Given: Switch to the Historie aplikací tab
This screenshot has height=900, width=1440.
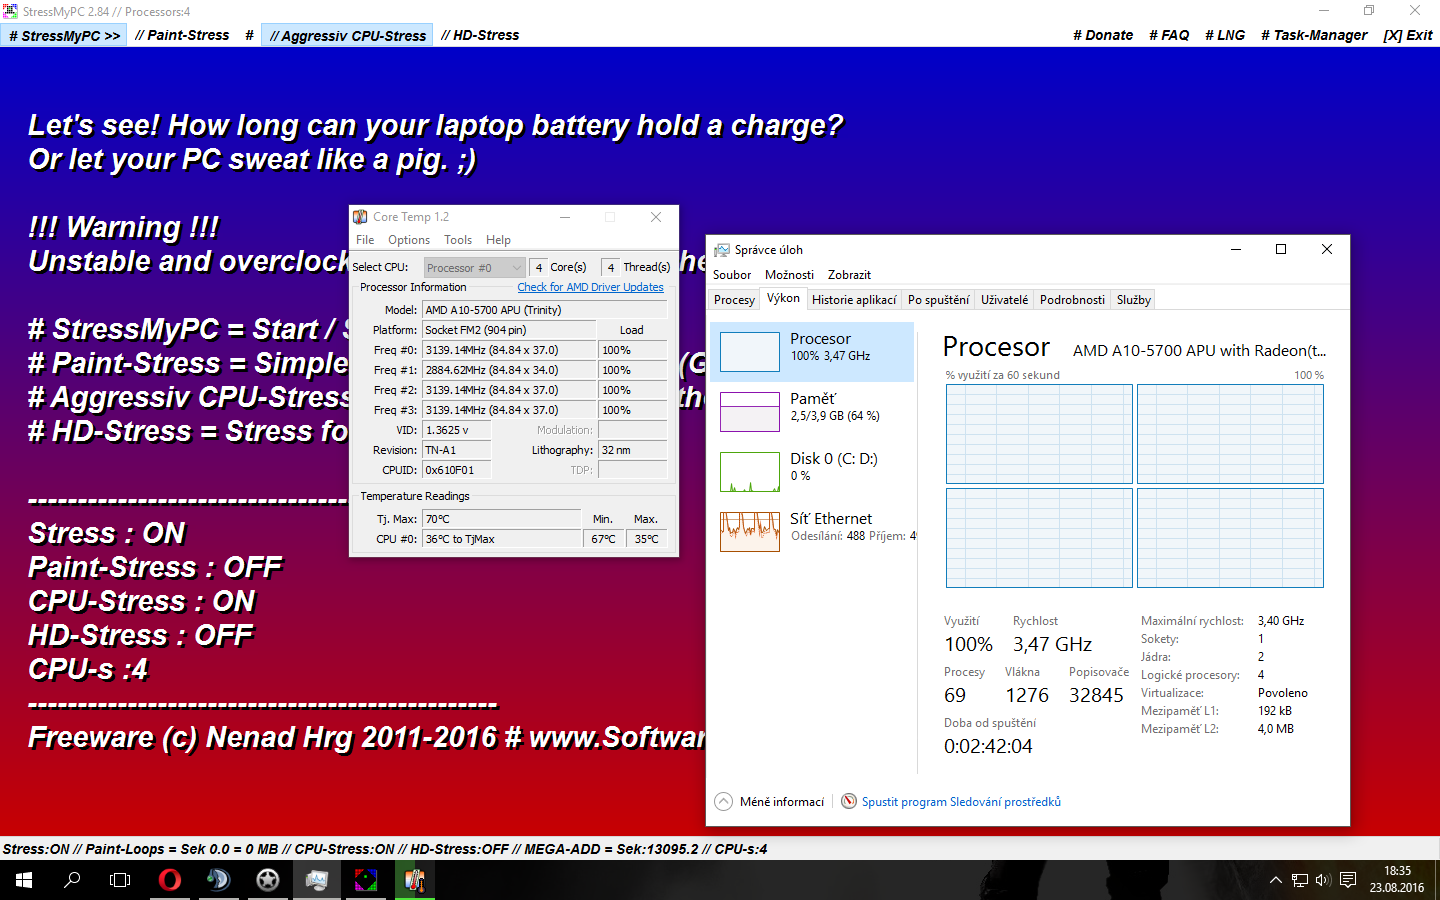Looking at the screenshot, I should point(854,300).
